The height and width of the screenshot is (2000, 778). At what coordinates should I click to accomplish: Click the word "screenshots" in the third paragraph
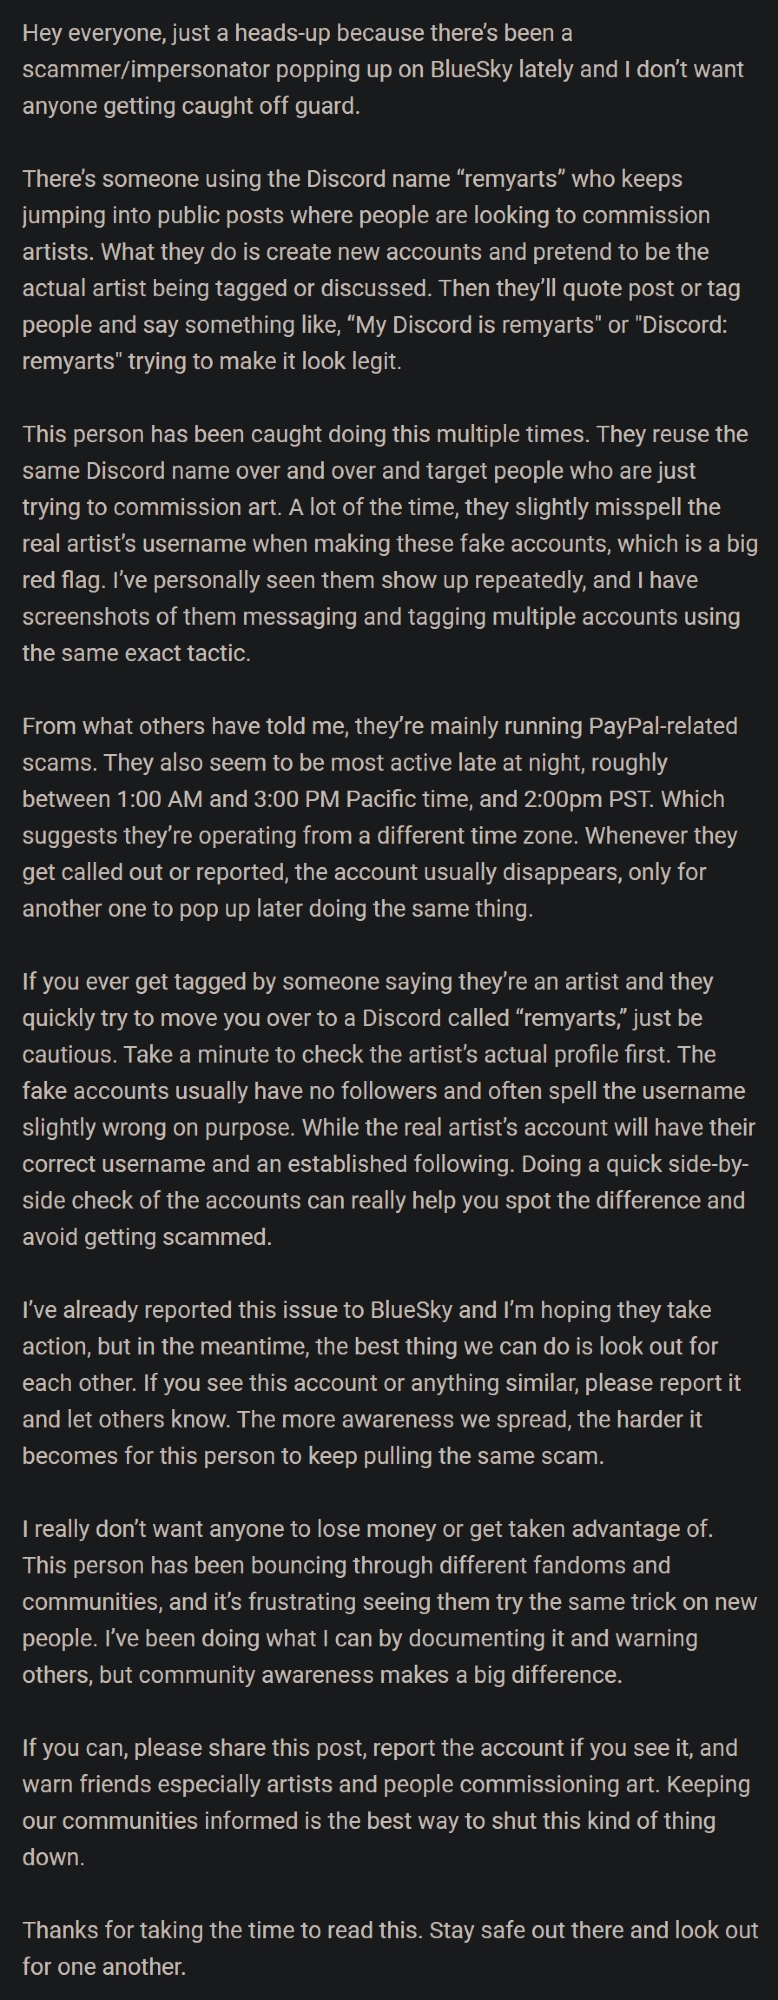pos(84,617)
